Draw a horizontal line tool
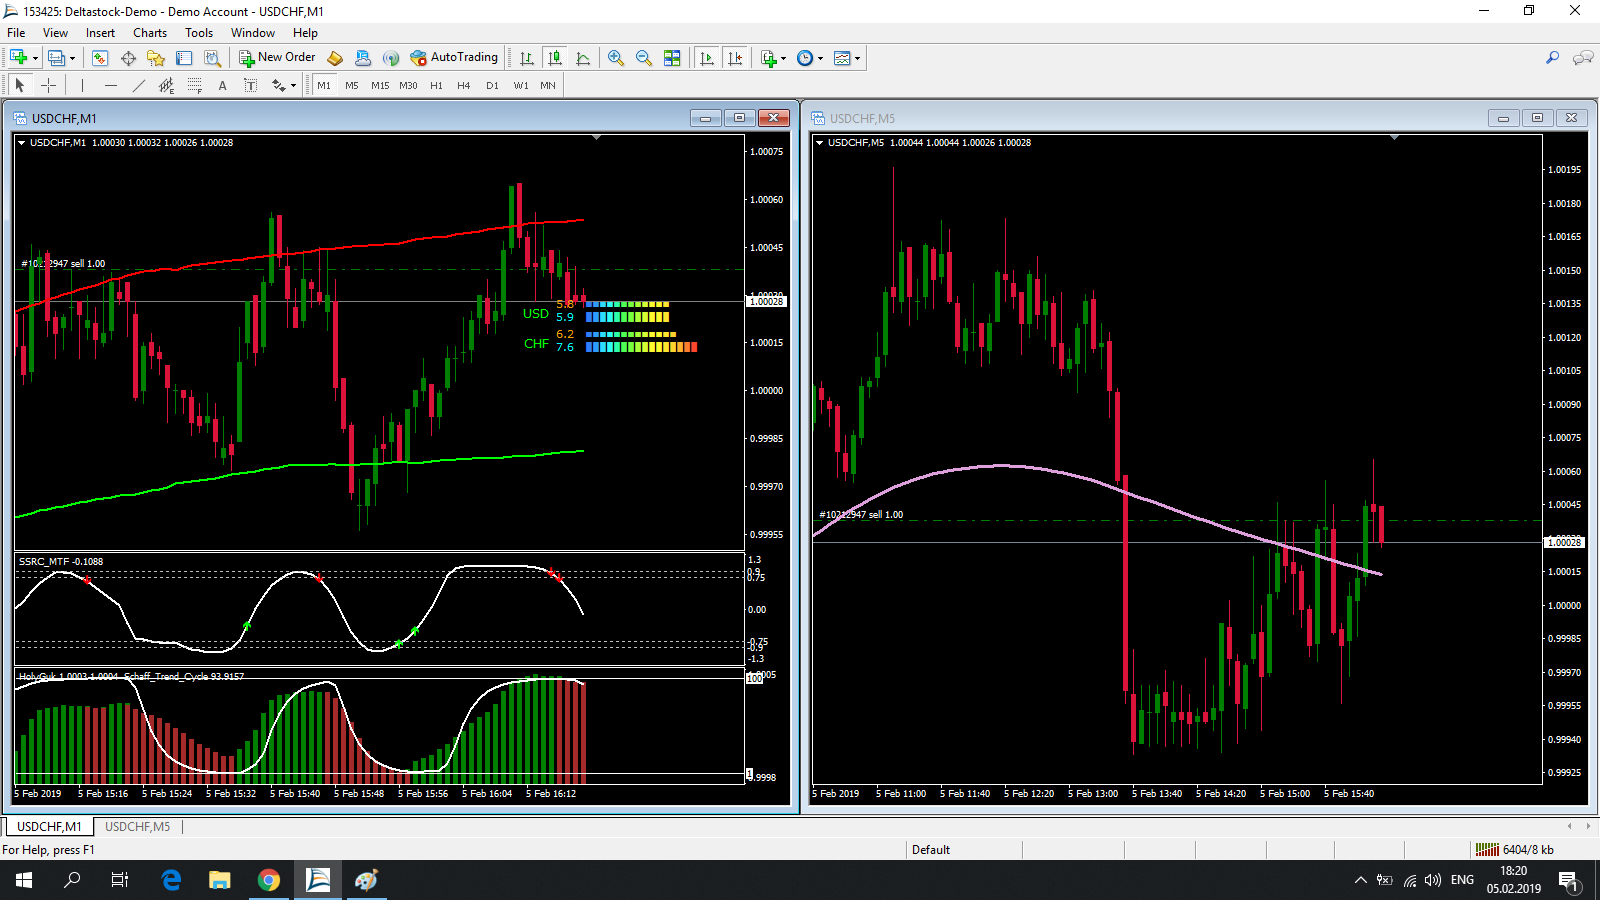This screenshot has width=1600, height=900. [110, 85]
